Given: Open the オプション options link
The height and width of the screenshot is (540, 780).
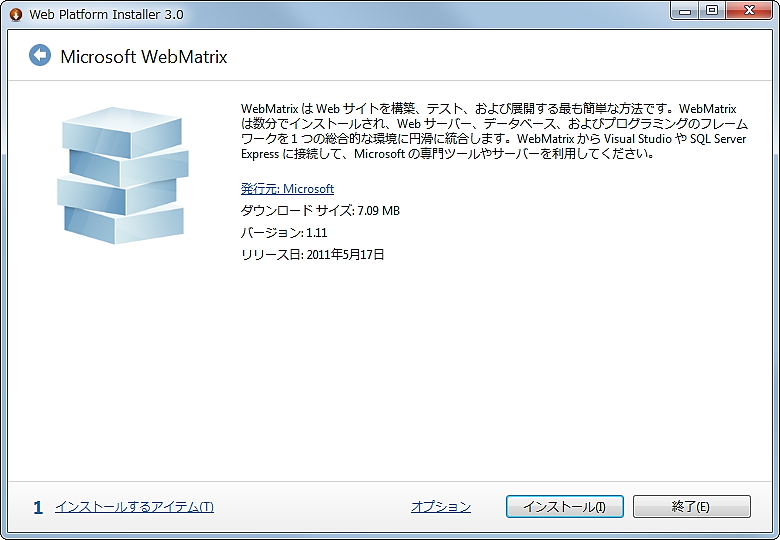Looking at the screenshot, I should [x=441, y=507].
